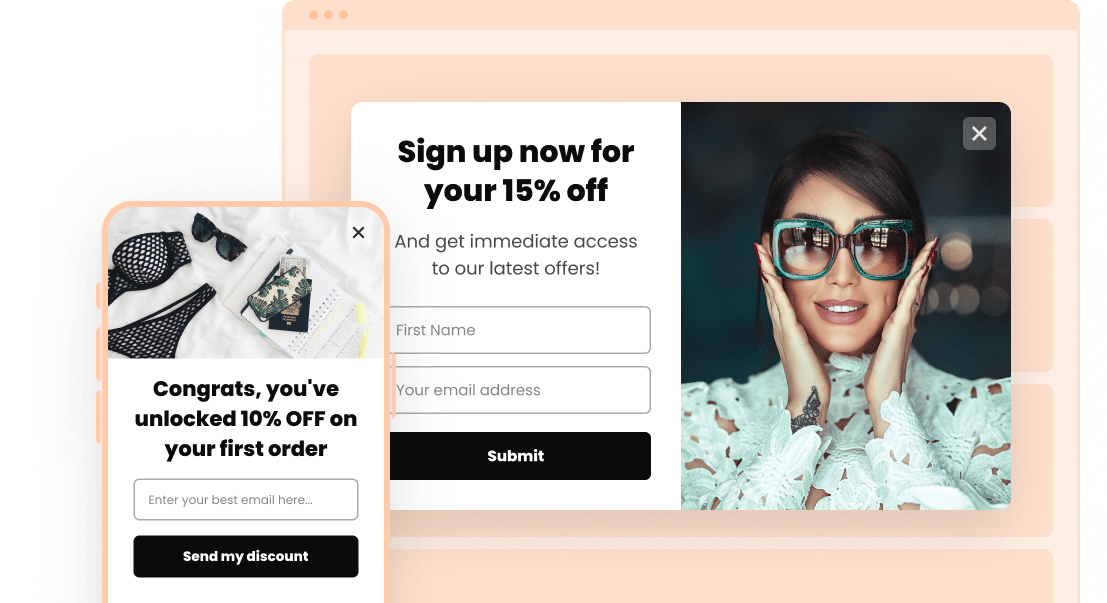
Task: Click the black Submit button
Action: point(520,456)
